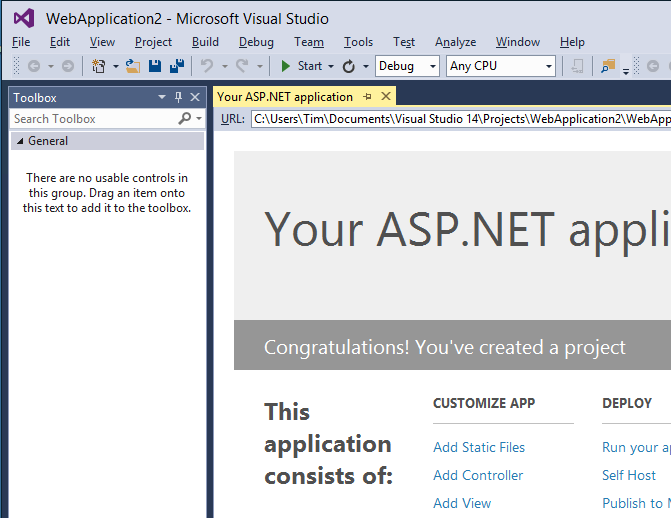Image resolution: width=671 pixels, height=518 pixels.
Task: Click the Add Static Files link
Action: 479,447
